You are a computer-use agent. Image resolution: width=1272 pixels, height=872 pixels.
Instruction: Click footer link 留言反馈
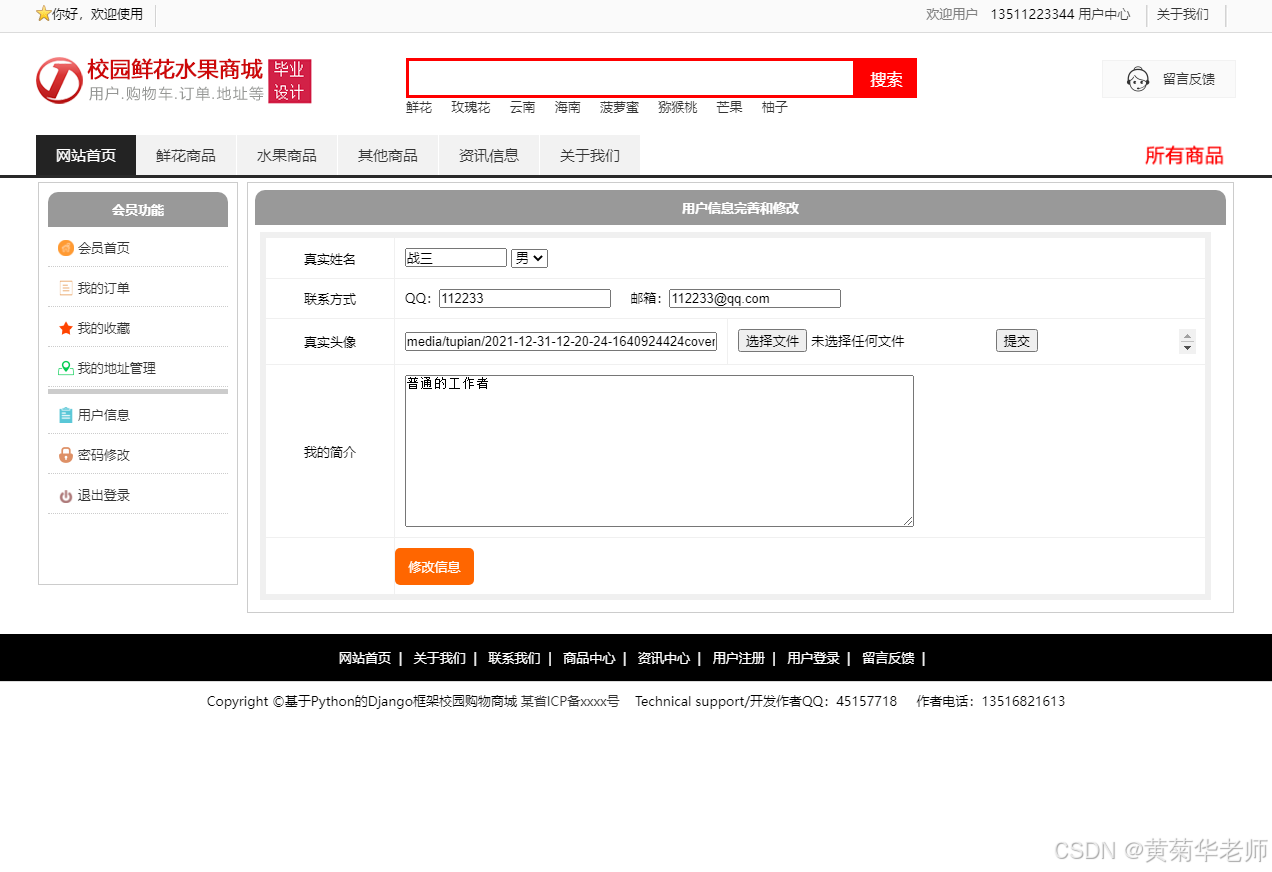tap(888, 658)
